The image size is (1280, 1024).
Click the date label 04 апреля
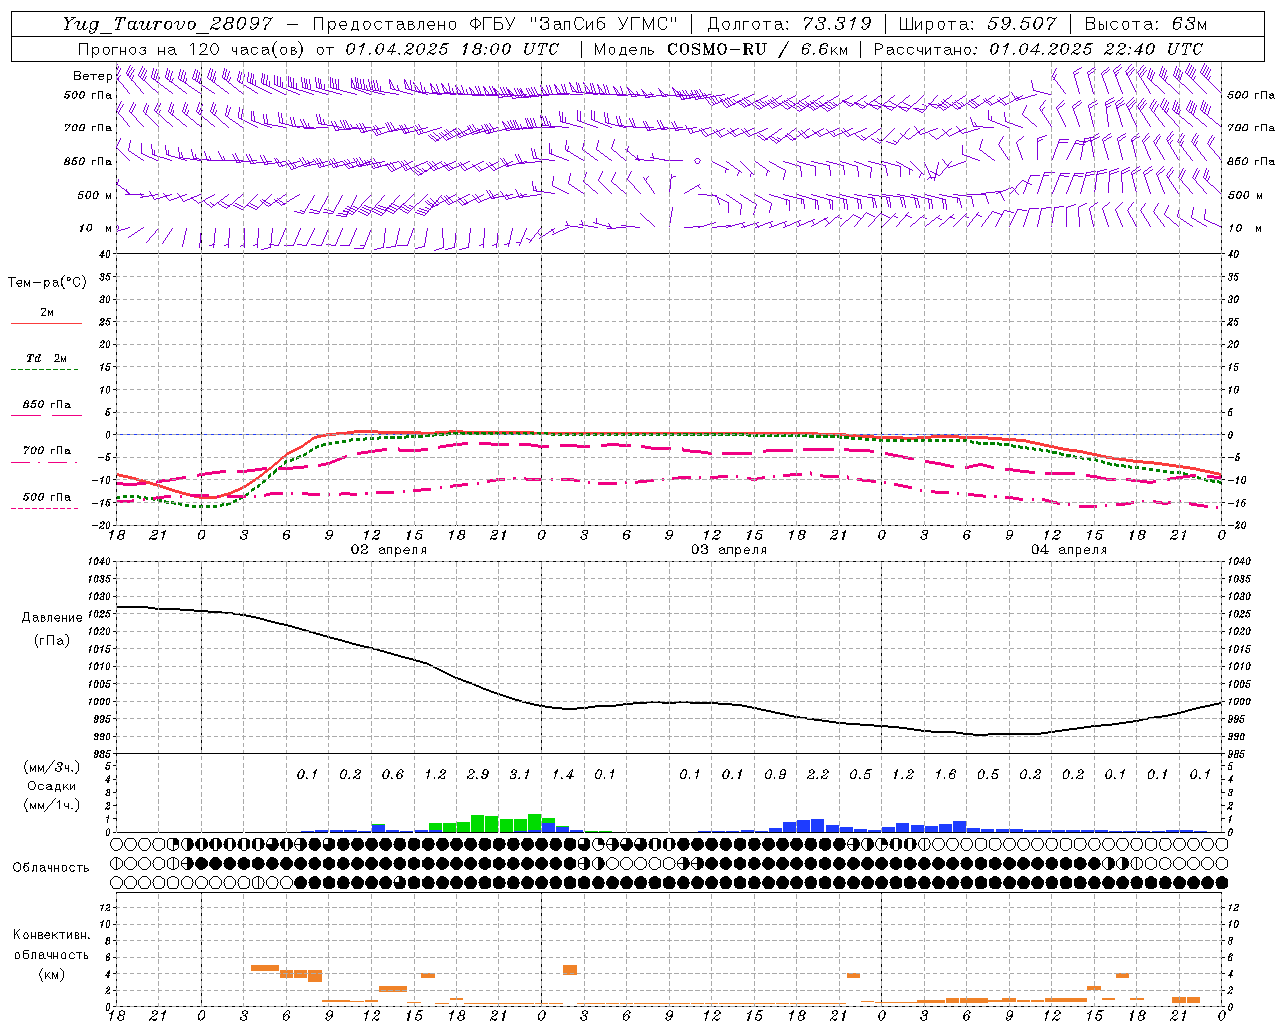1069,550
